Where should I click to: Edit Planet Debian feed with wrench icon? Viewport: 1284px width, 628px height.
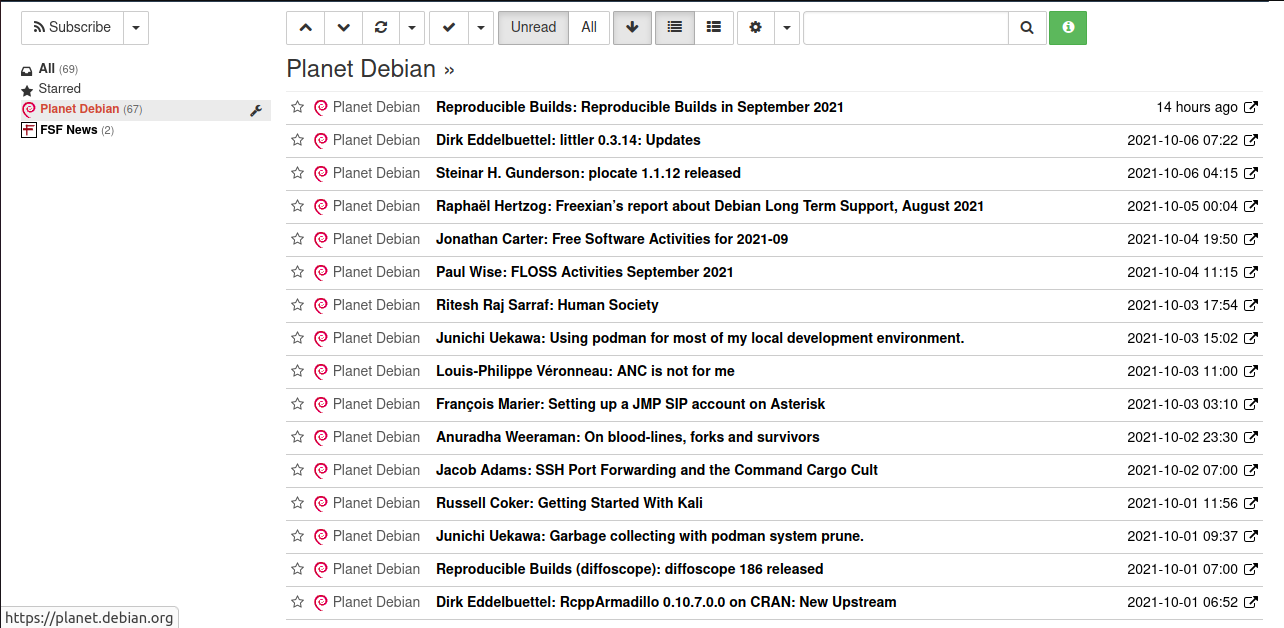256,110
